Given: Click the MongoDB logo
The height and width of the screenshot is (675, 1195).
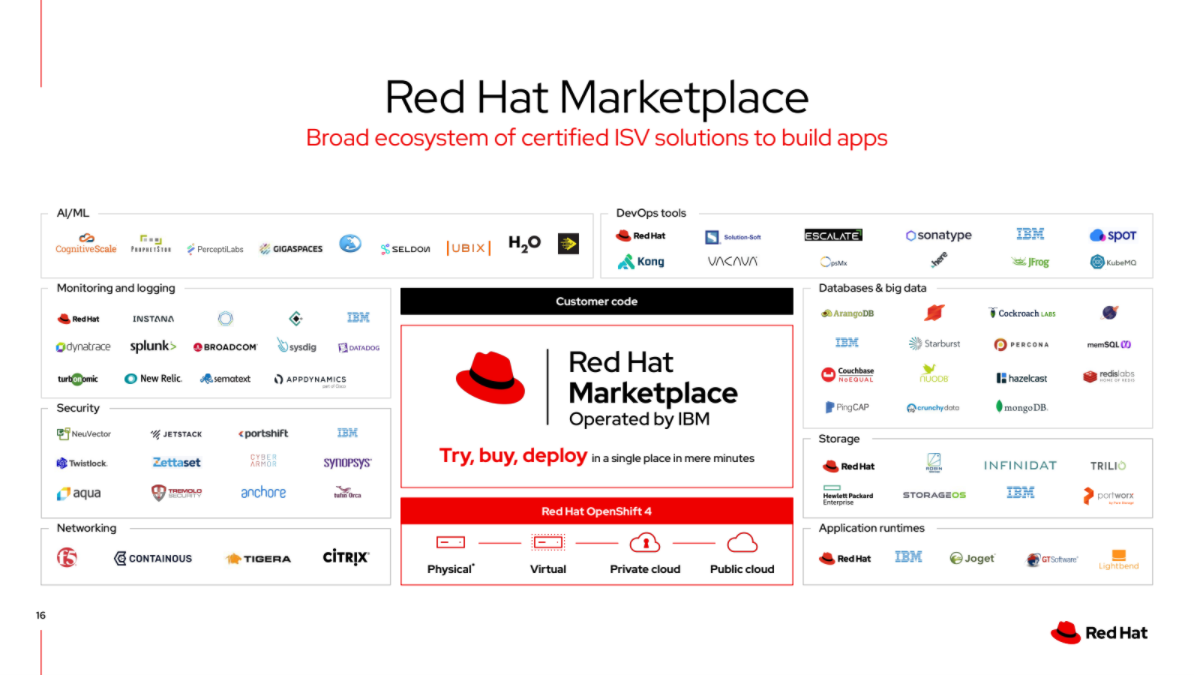Looking at the screenshot, I should pos(1021,407).
